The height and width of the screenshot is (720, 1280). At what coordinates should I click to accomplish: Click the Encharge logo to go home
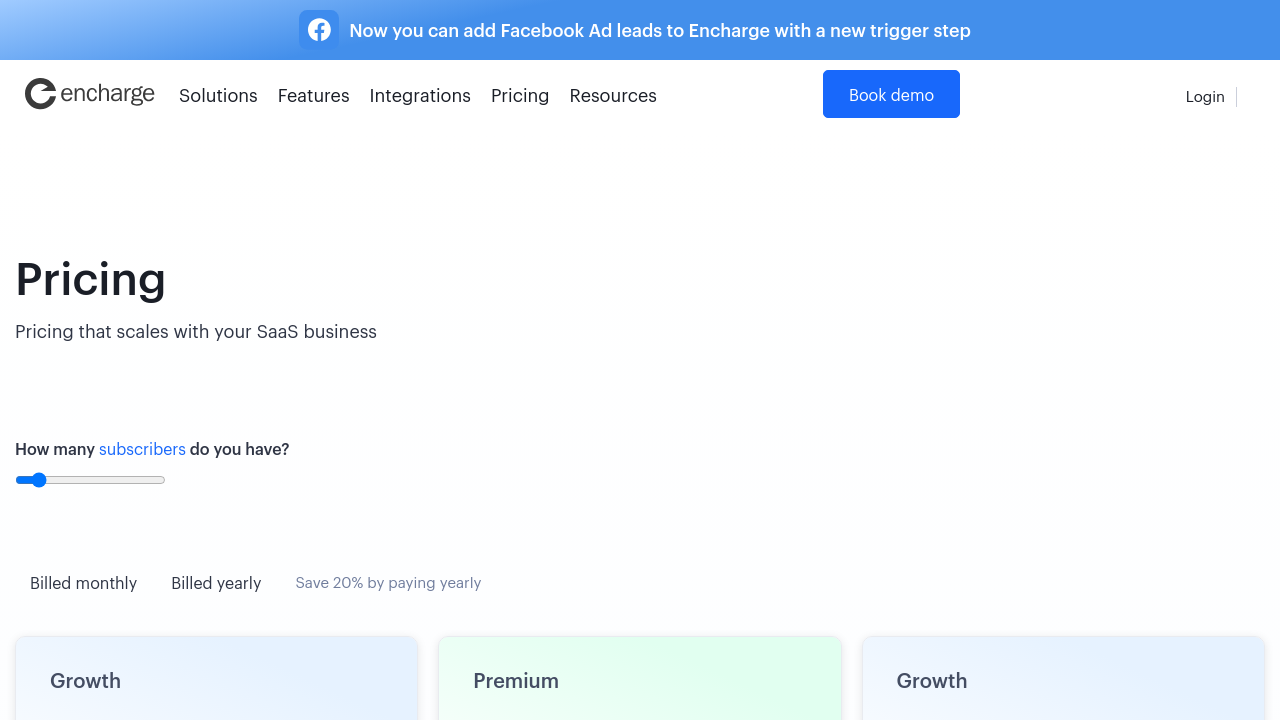tap(90, 94)
